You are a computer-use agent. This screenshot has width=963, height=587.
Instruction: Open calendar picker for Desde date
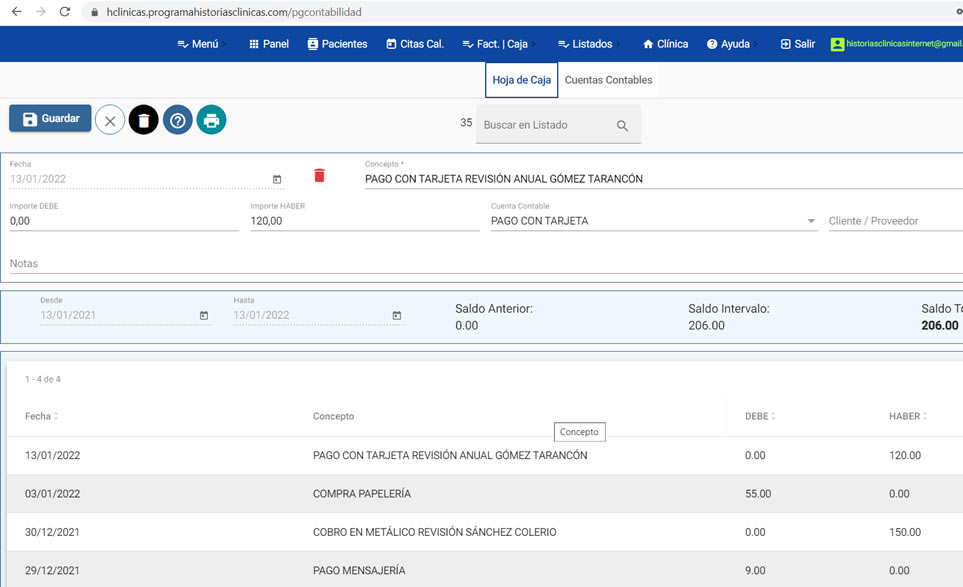(204, 315)
